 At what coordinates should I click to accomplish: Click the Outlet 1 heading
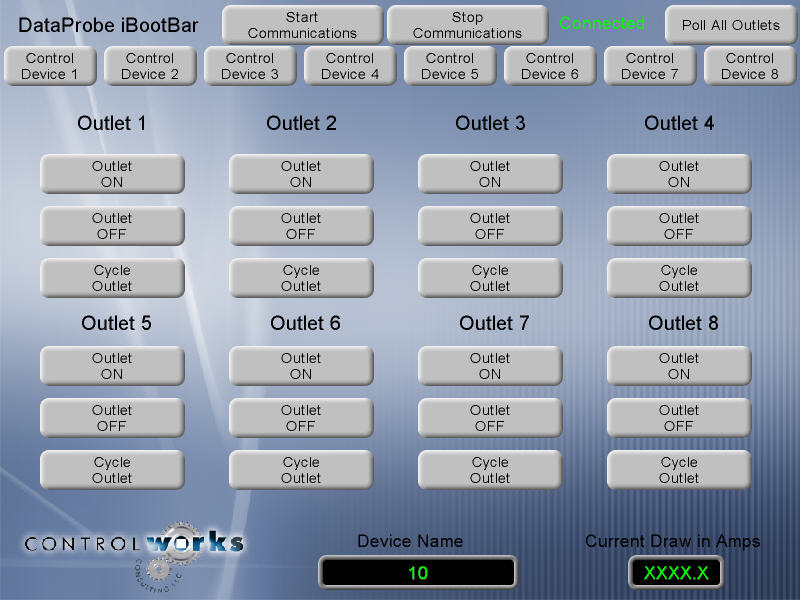coord(112,123)
